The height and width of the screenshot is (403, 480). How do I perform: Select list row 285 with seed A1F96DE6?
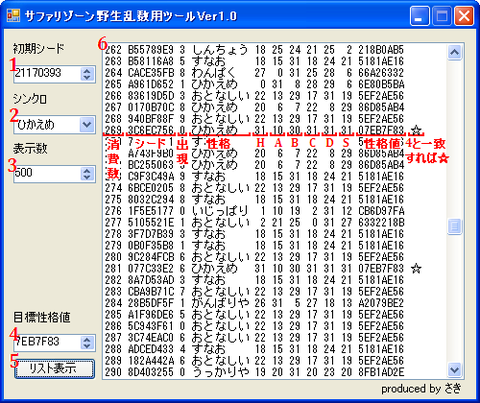[x=254, y=315]
